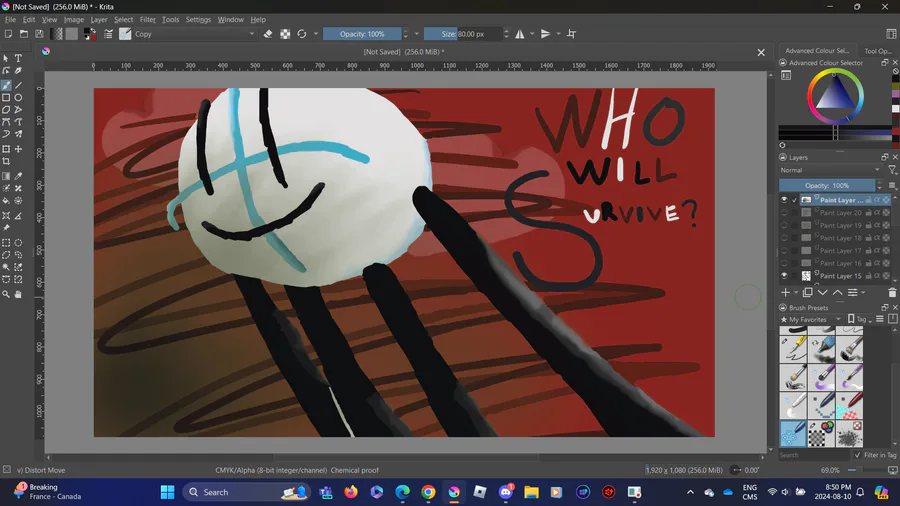Switch to Advanced Colour Selector tab

[817, 50]
